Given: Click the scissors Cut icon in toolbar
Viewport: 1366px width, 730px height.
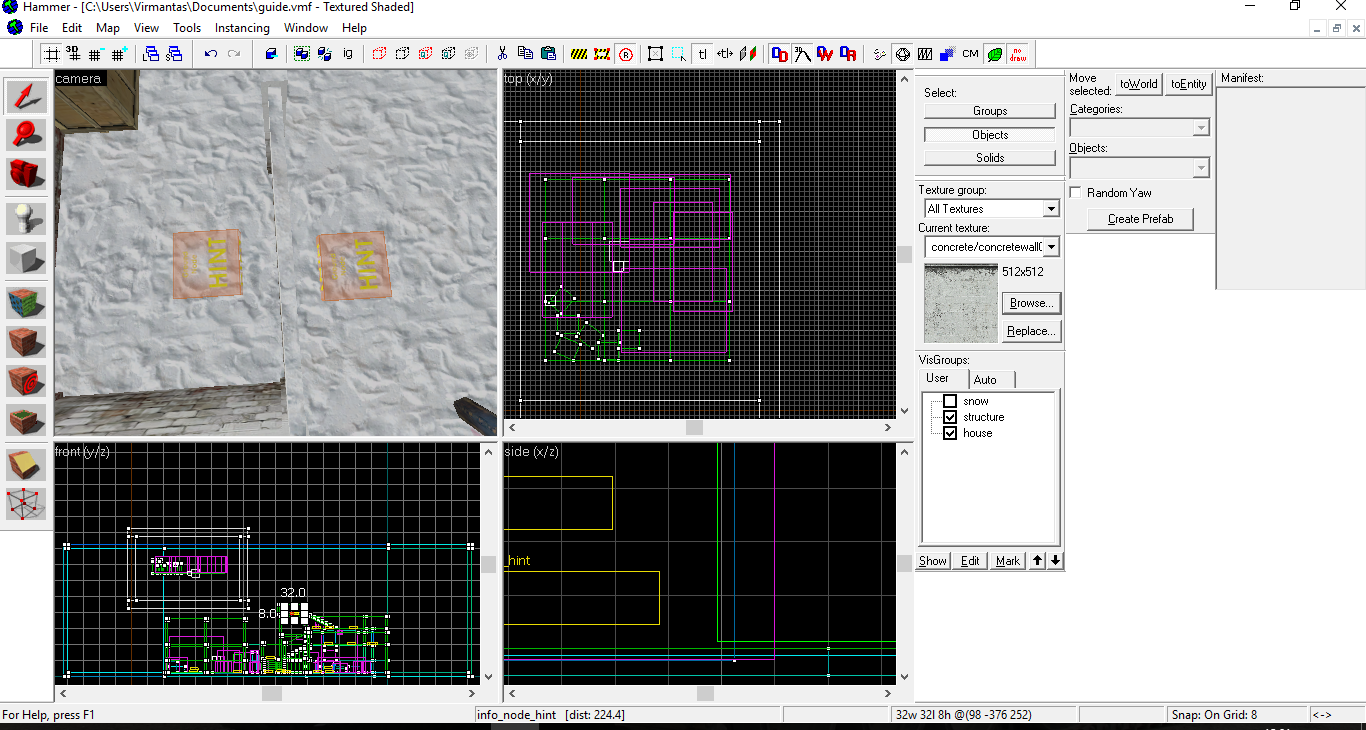Looking at the screenshot, I should click(502, 54).
